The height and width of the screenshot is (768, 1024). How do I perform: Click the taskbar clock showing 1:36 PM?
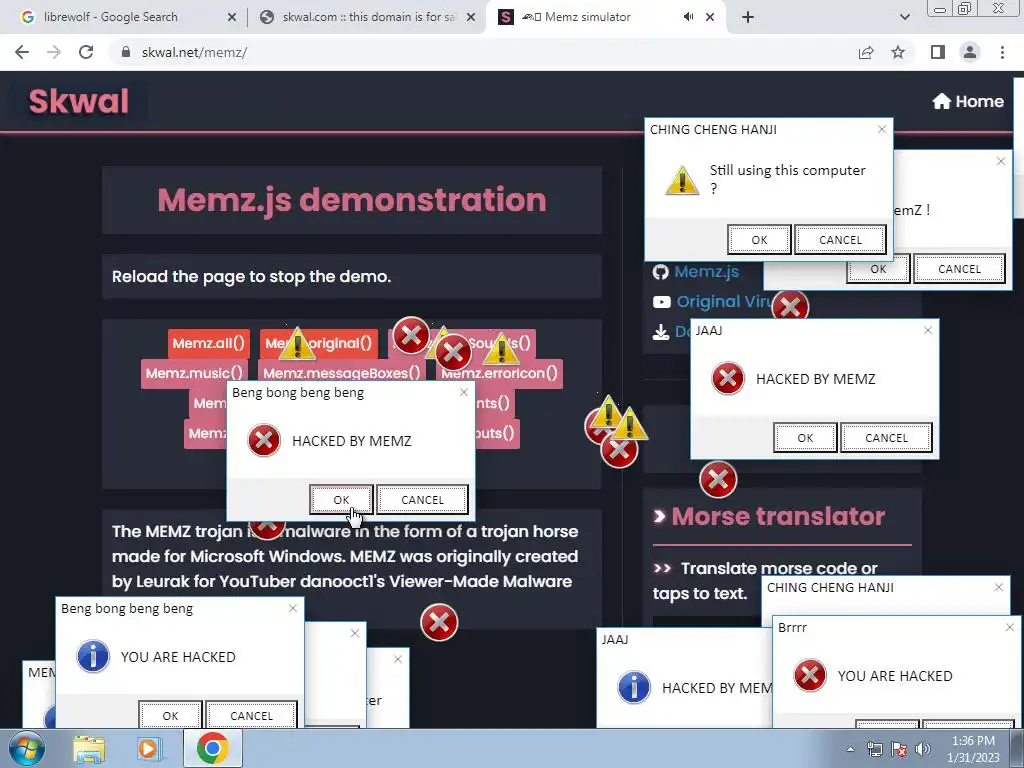point(973,749)
